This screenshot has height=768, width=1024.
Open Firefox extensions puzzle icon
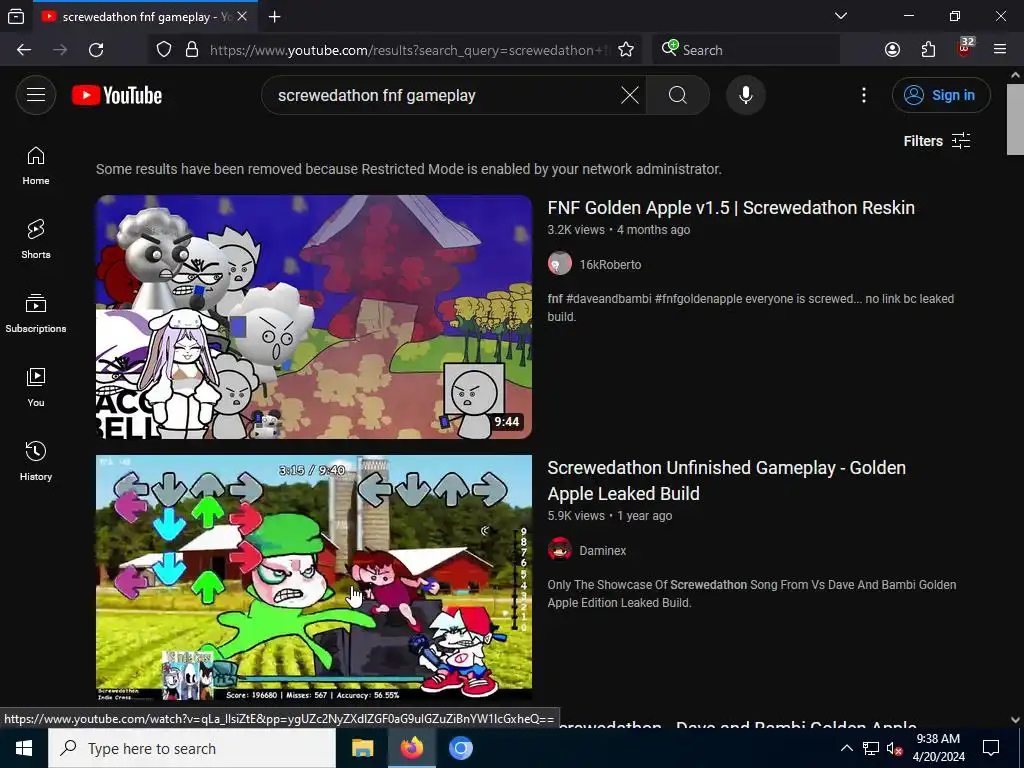pyautogui.click(x=929, y=50)
